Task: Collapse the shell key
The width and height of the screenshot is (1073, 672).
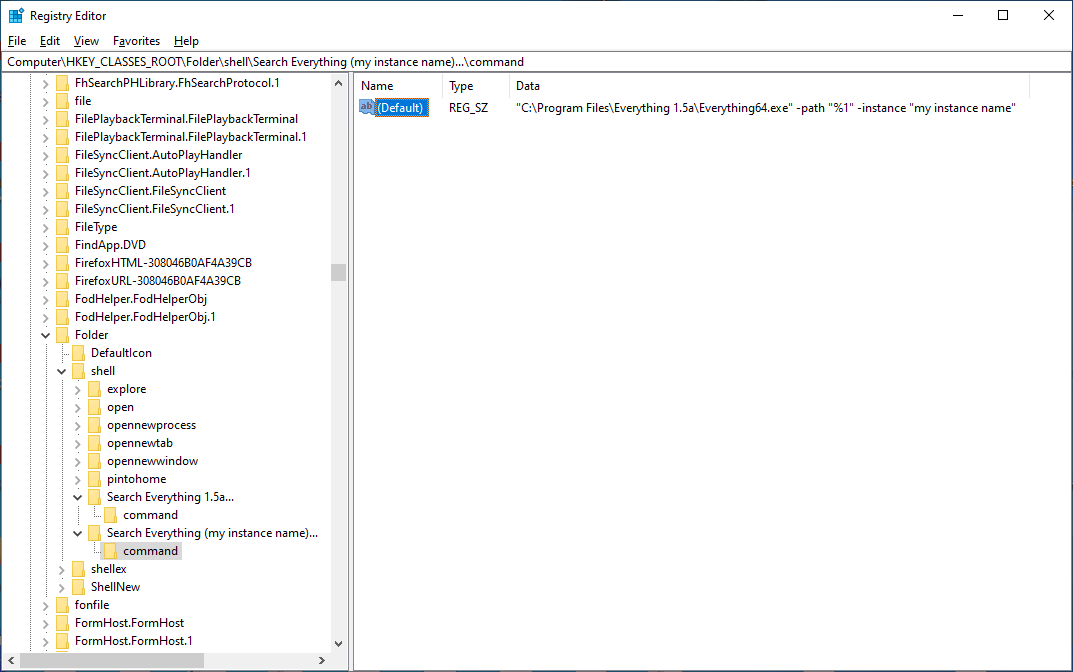Action: (62, 371)
